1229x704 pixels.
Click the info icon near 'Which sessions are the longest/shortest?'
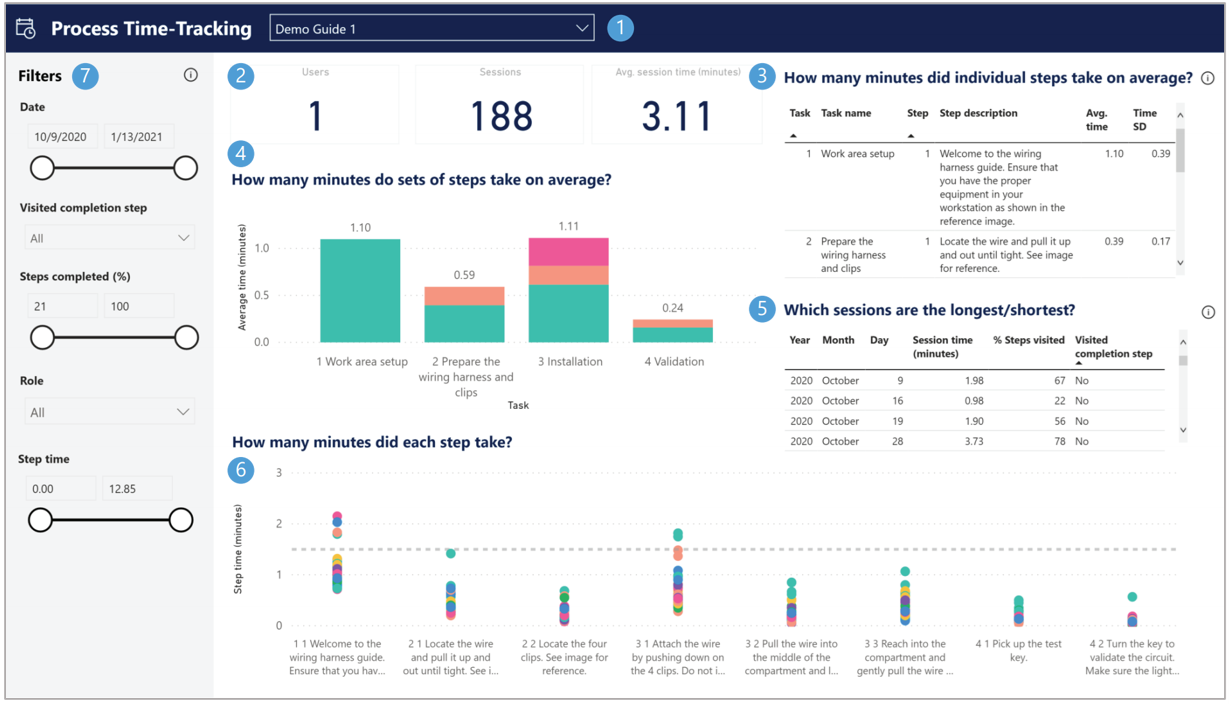[x=1208, y=312]
